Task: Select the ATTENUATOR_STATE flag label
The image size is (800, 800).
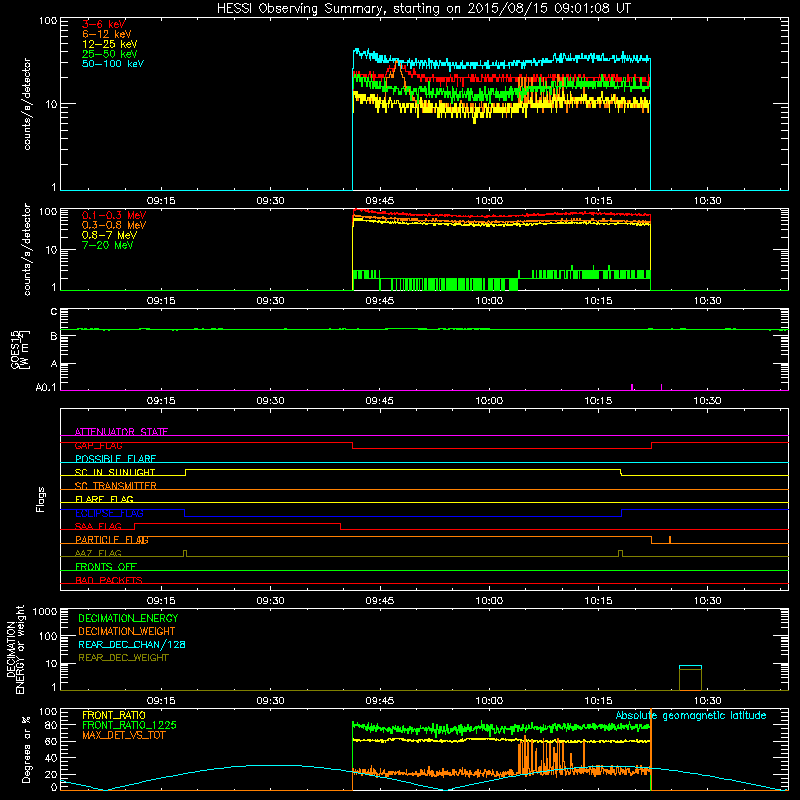Action: (121, 432)
